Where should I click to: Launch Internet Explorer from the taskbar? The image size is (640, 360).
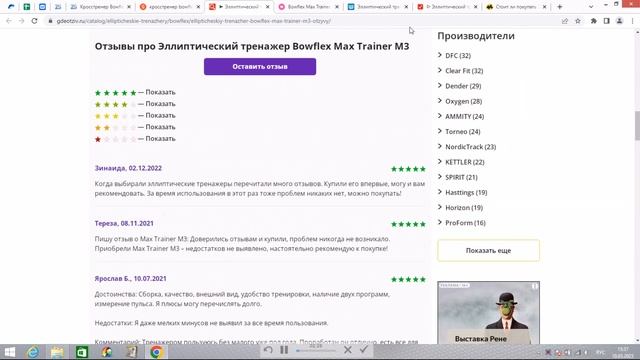coord(33,352)
